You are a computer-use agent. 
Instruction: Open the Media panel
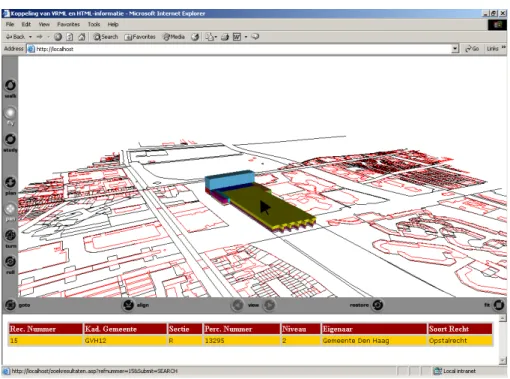[x=174, y=37]
